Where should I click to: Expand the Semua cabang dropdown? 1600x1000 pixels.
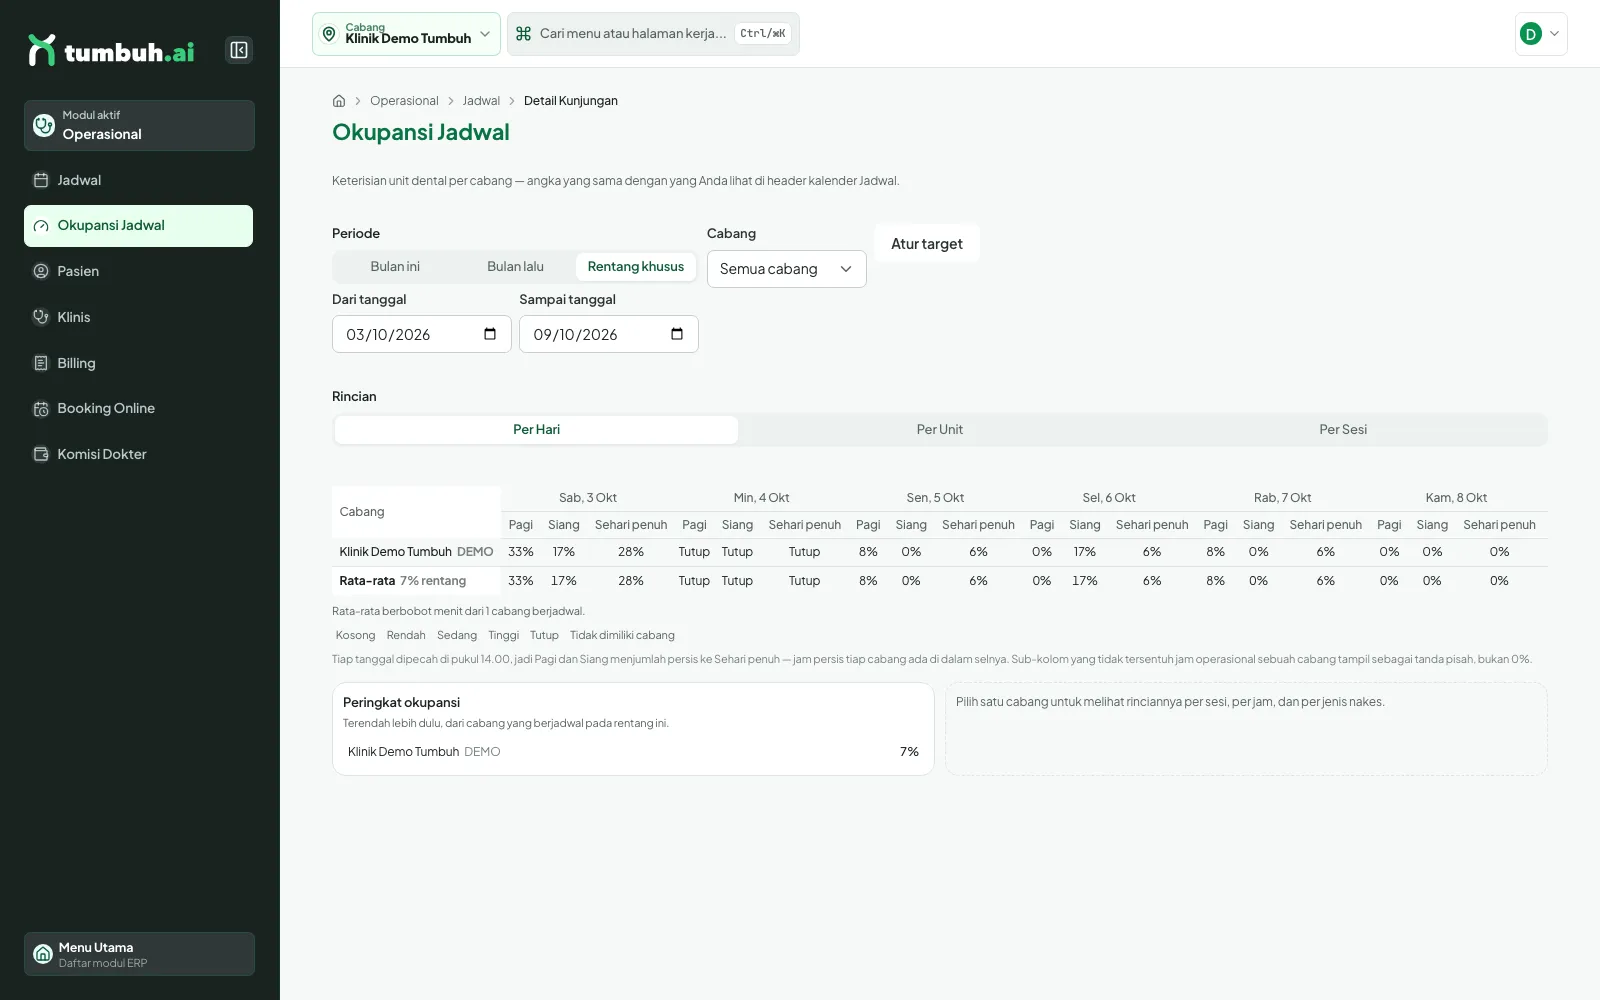787,269
